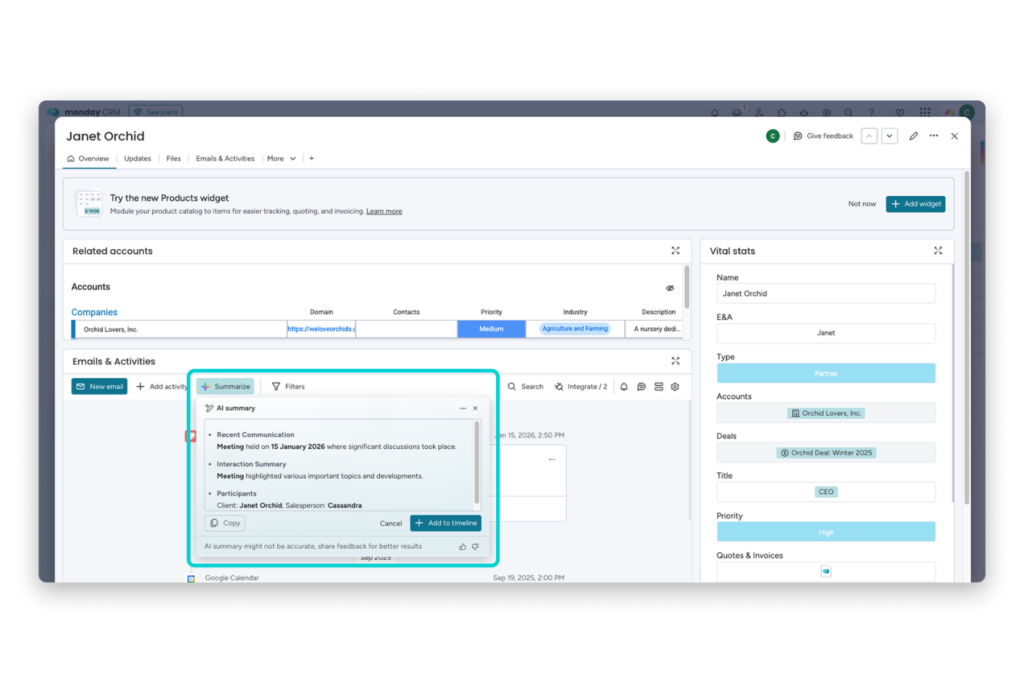Screen dimensions: 1024x683
Task: Switch to the Emails & Activities tab
Action: coord(225,159)
